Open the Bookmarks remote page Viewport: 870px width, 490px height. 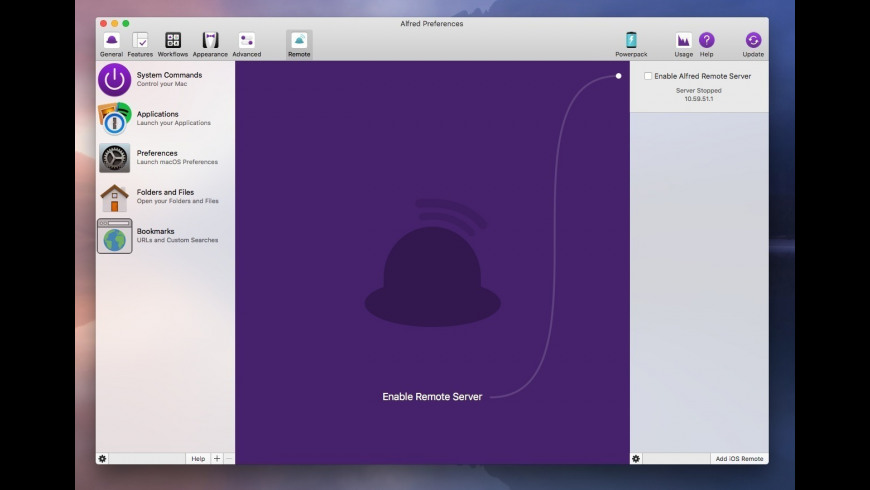point(165,235)
